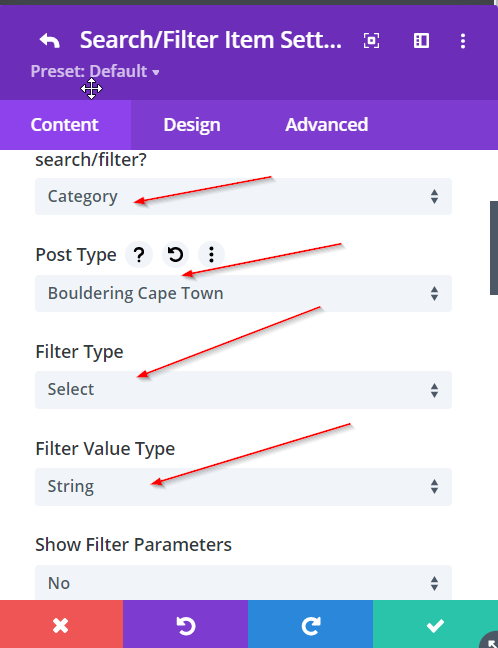Open the Bouldering Cape Town post type dropdown
This screenshot has height=648, width=498.
click(243, 293)
